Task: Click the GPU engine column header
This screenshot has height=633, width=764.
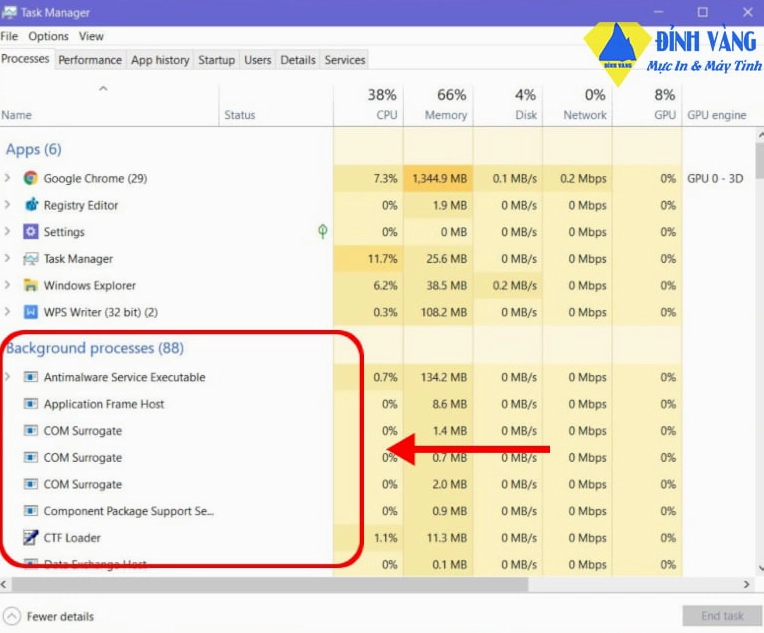Action: click(719, 105)
